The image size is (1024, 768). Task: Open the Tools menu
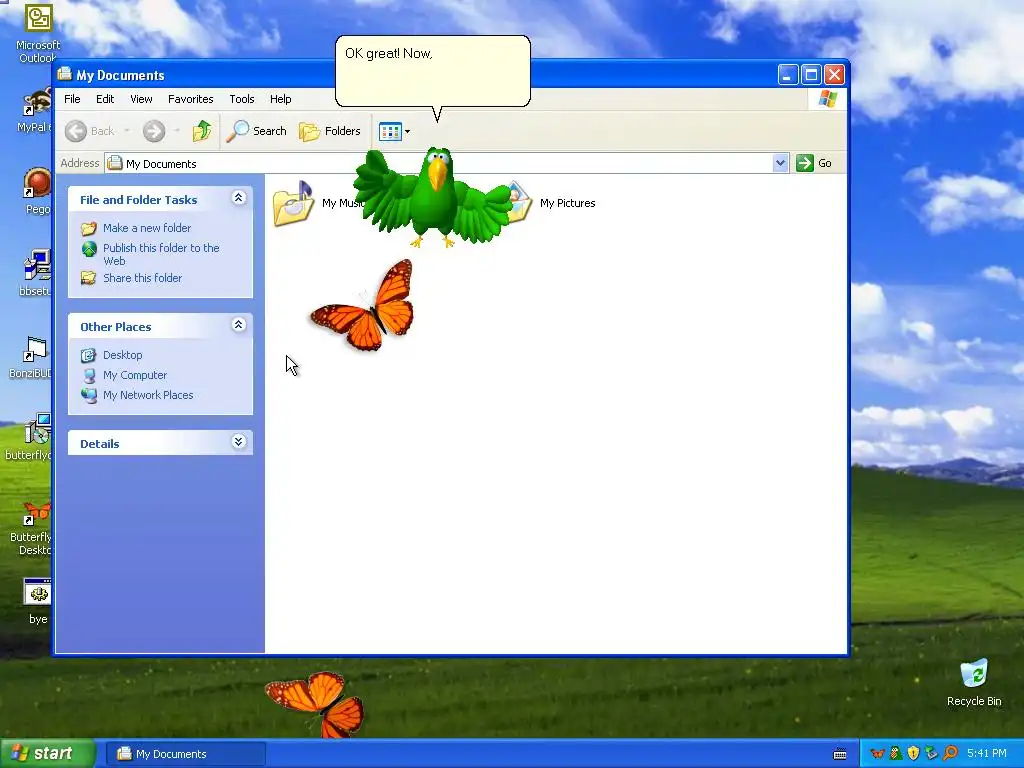[x=242, y=99]
